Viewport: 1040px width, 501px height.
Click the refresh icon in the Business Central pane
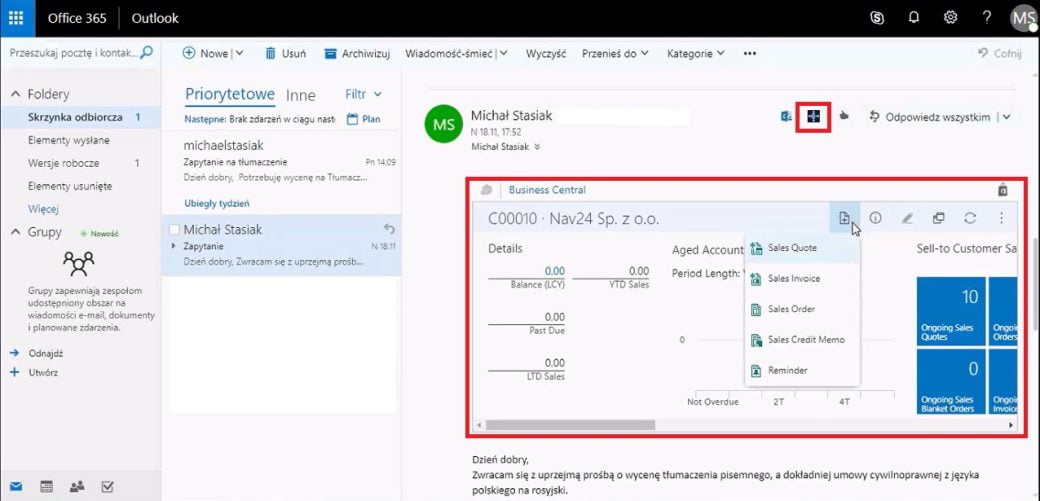click(x=970, y=218)
